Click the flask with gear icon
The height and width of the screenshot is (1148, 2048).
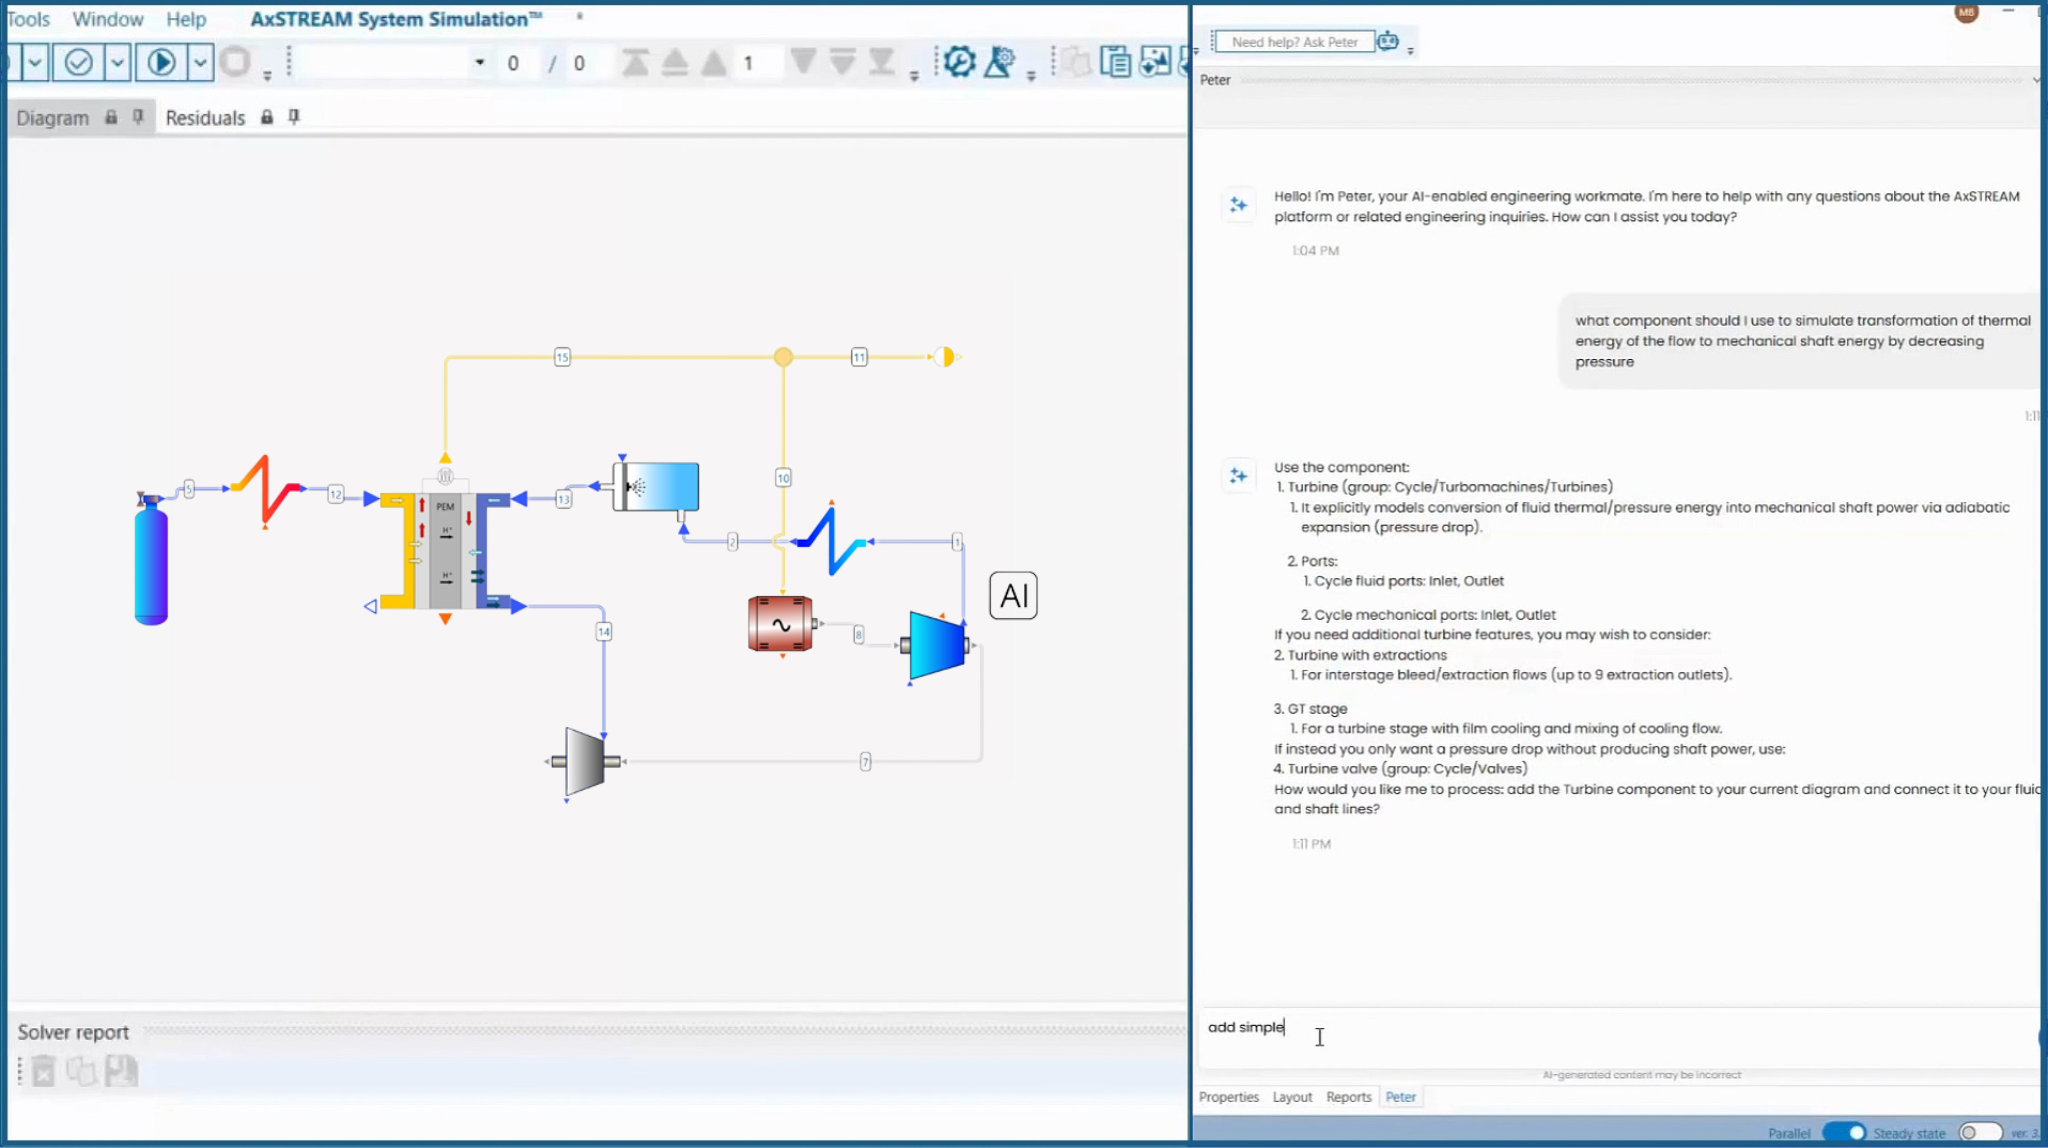click(1000, 62)
